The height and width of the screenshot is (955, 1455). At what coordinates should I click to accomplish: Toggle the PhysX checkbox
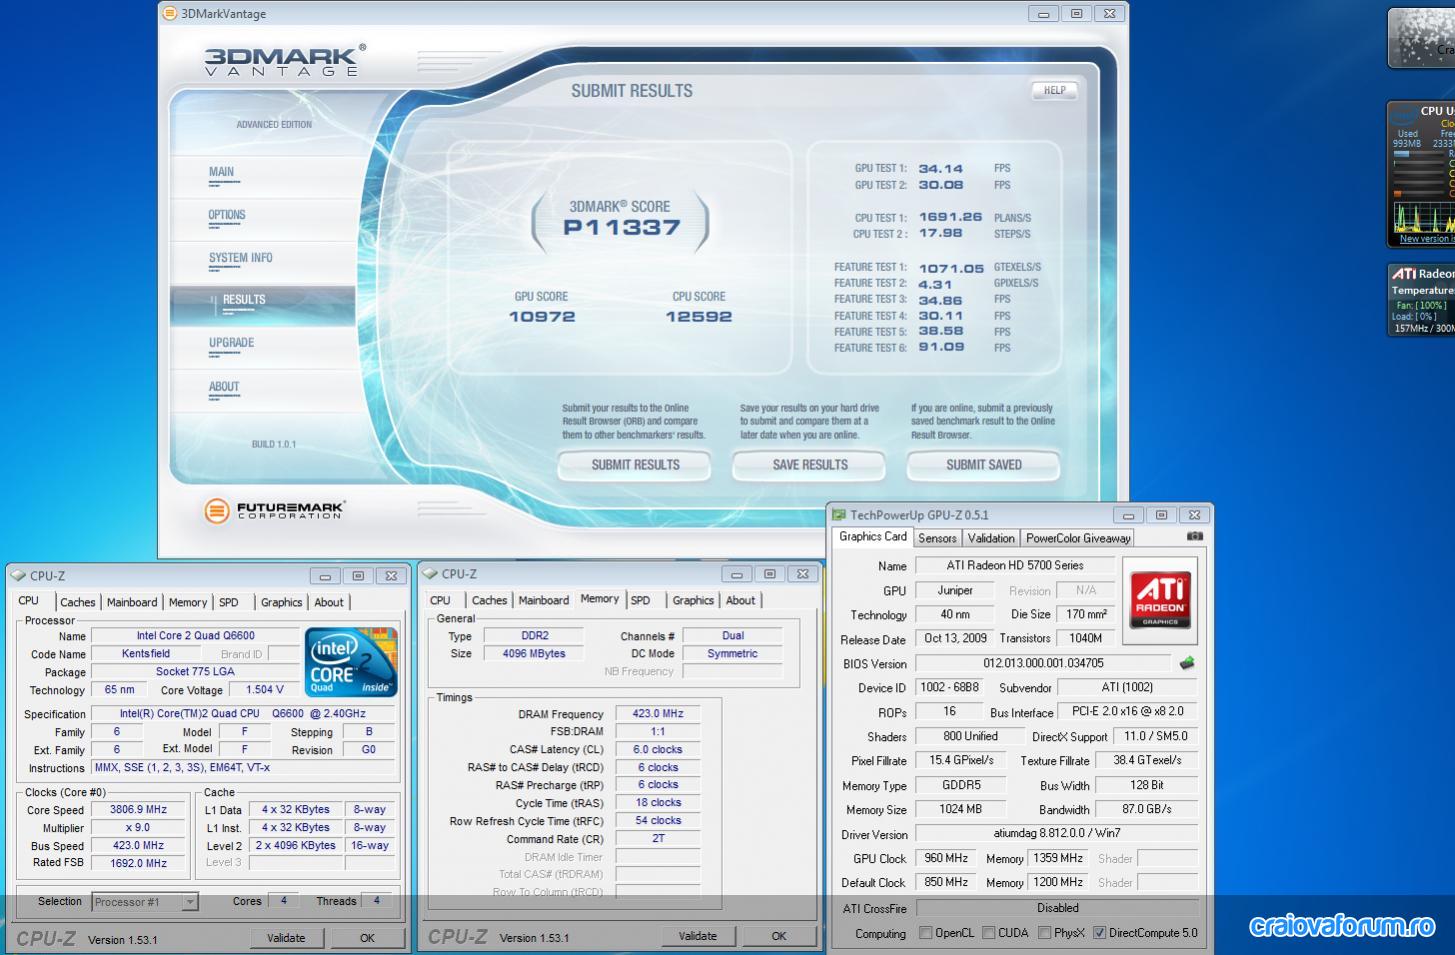1044,933
